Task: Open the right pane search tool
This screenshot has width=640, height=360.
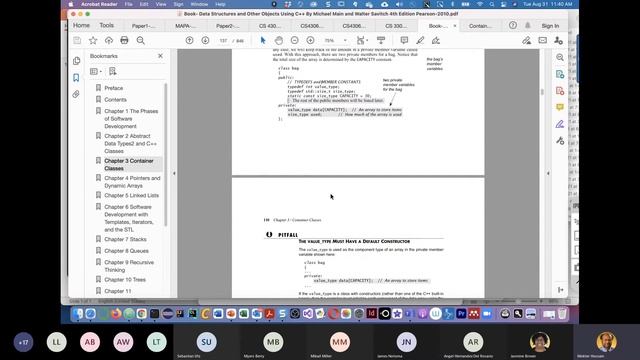Action: (x=560, y=58)
